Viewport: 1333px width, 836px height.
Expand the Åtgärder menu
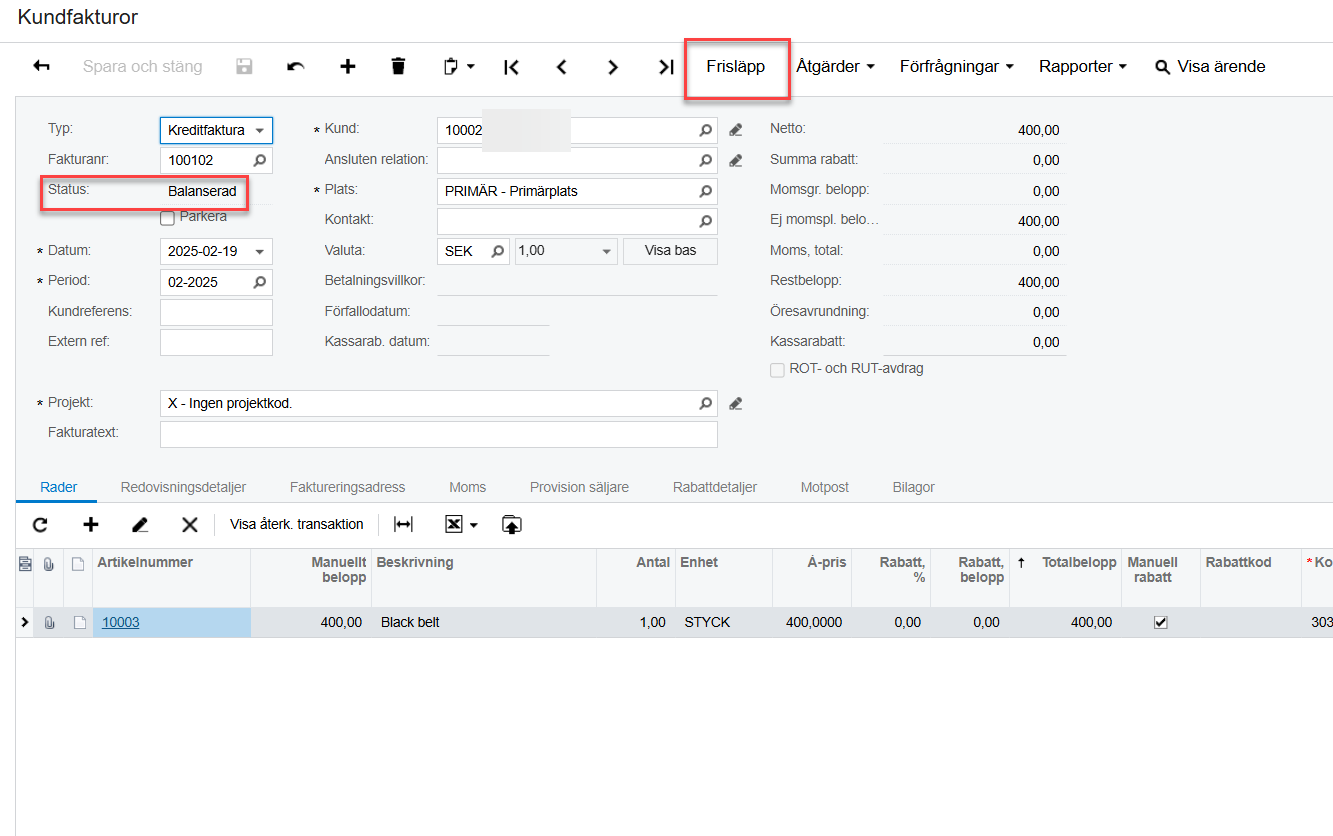[835, 66]
